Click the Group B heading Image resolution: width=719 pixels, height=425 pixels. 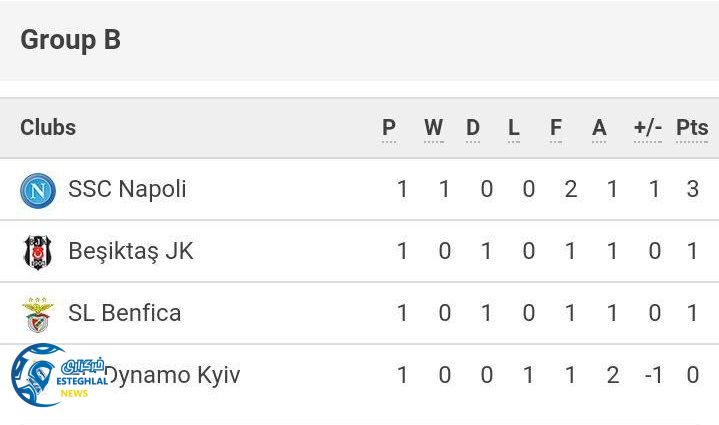70,39
